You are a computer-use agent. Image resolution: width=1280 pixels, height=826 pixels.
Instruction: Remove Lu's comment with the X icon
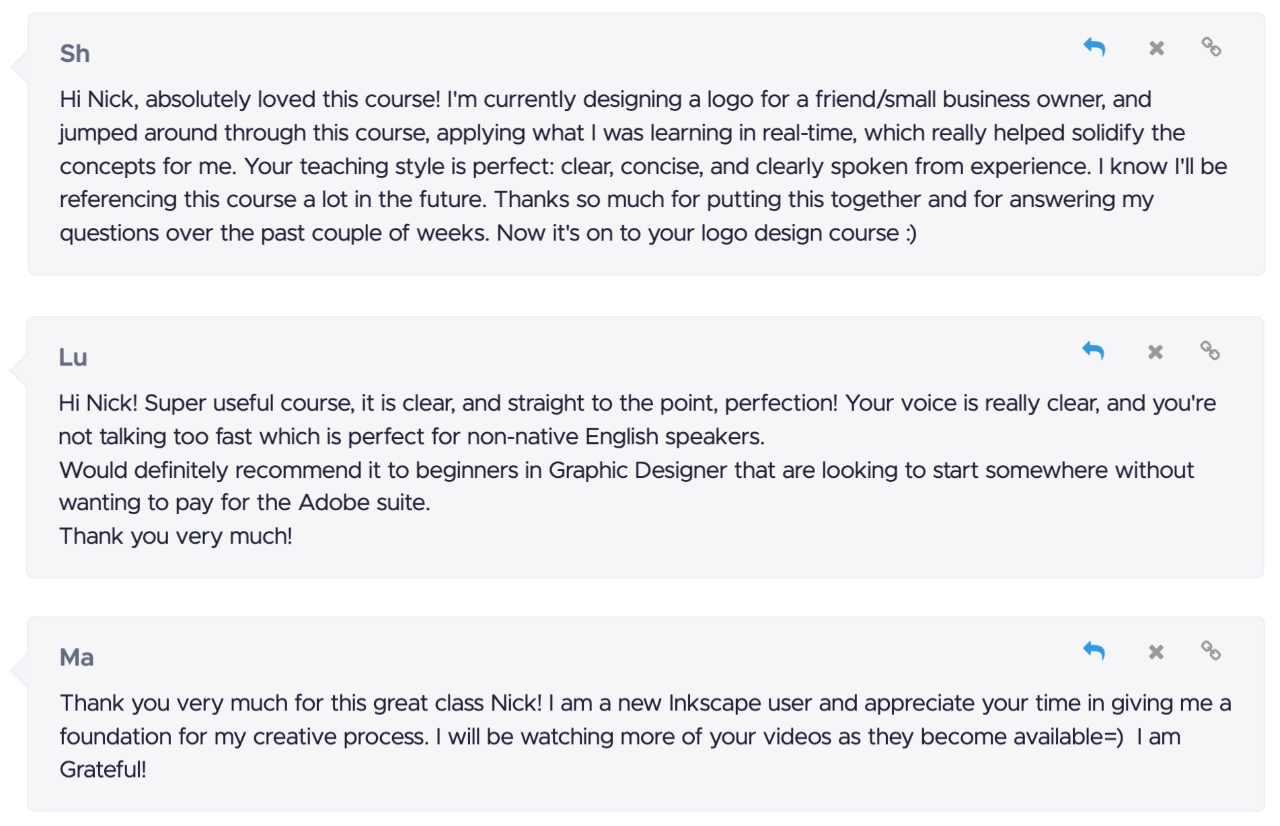pyautogui.click(x=1155, y=352)
